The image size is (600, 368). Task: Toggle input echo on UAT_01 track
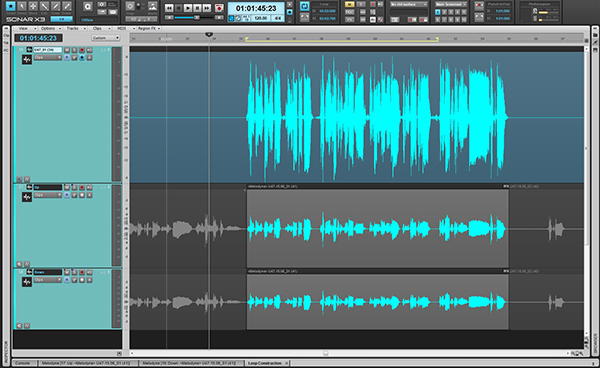point(90,50)
